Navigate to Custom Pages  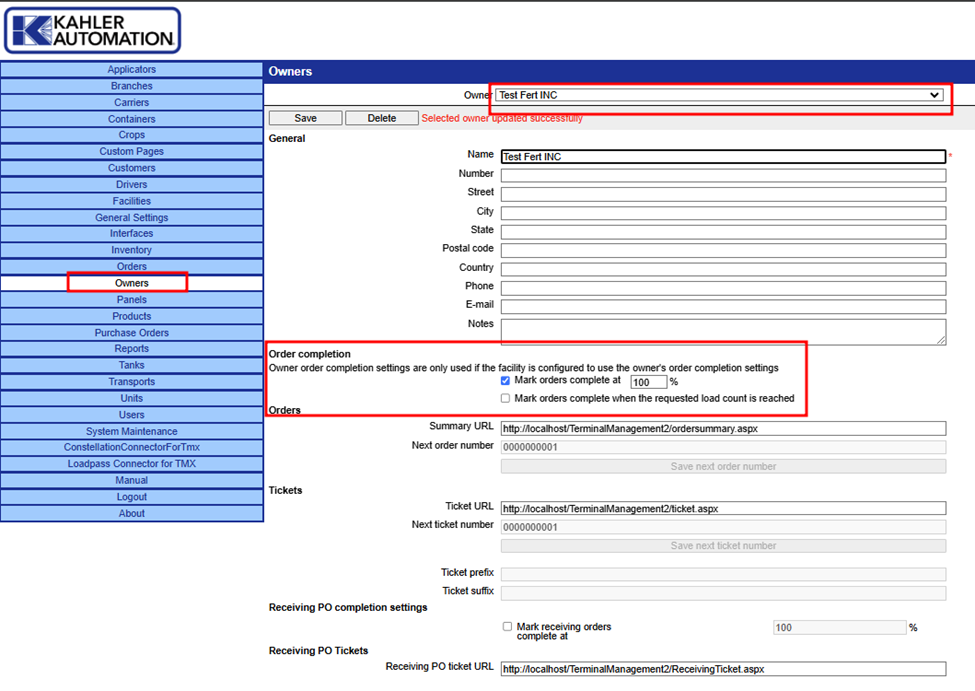pyautogui.click(x=131, y=151)
